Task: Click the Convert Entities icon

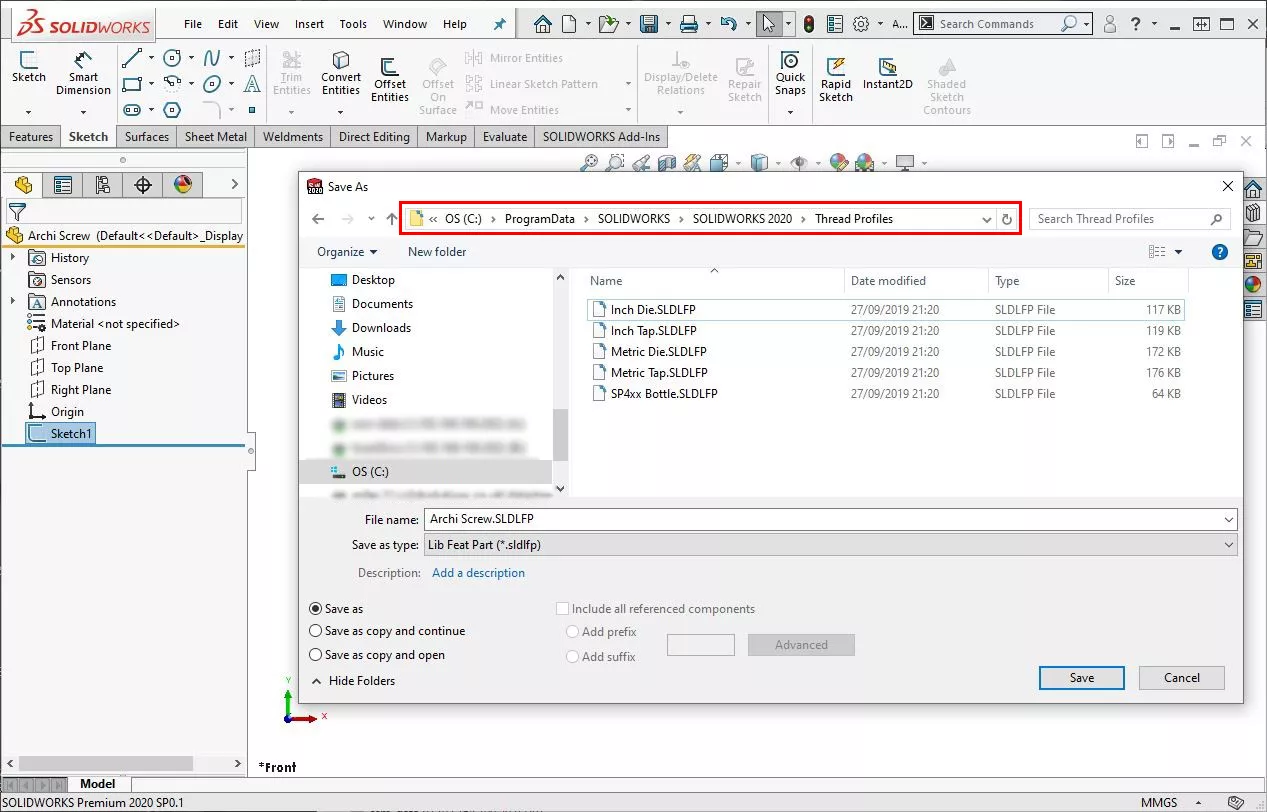Action: point(341,74)
